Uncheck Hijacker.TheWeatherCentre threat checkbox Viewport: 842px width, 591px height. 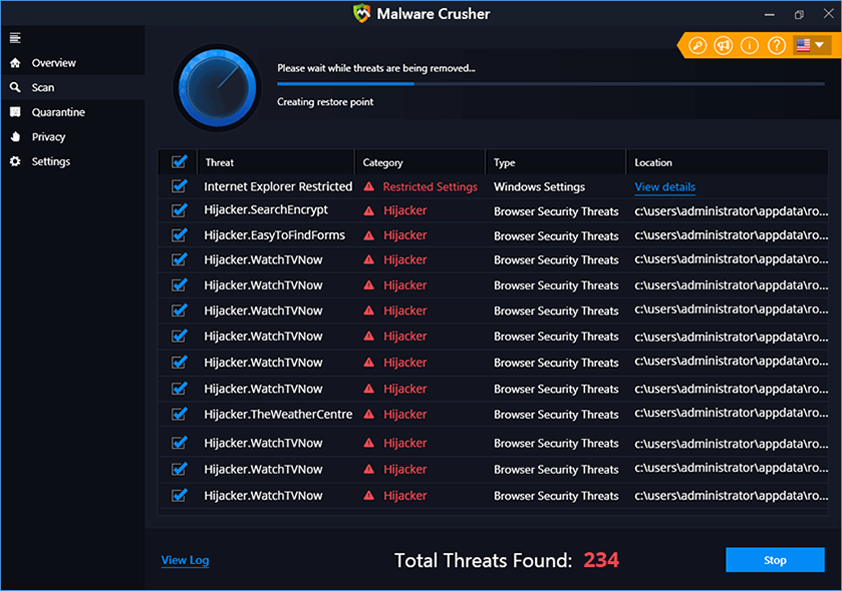tap(179, 414)
